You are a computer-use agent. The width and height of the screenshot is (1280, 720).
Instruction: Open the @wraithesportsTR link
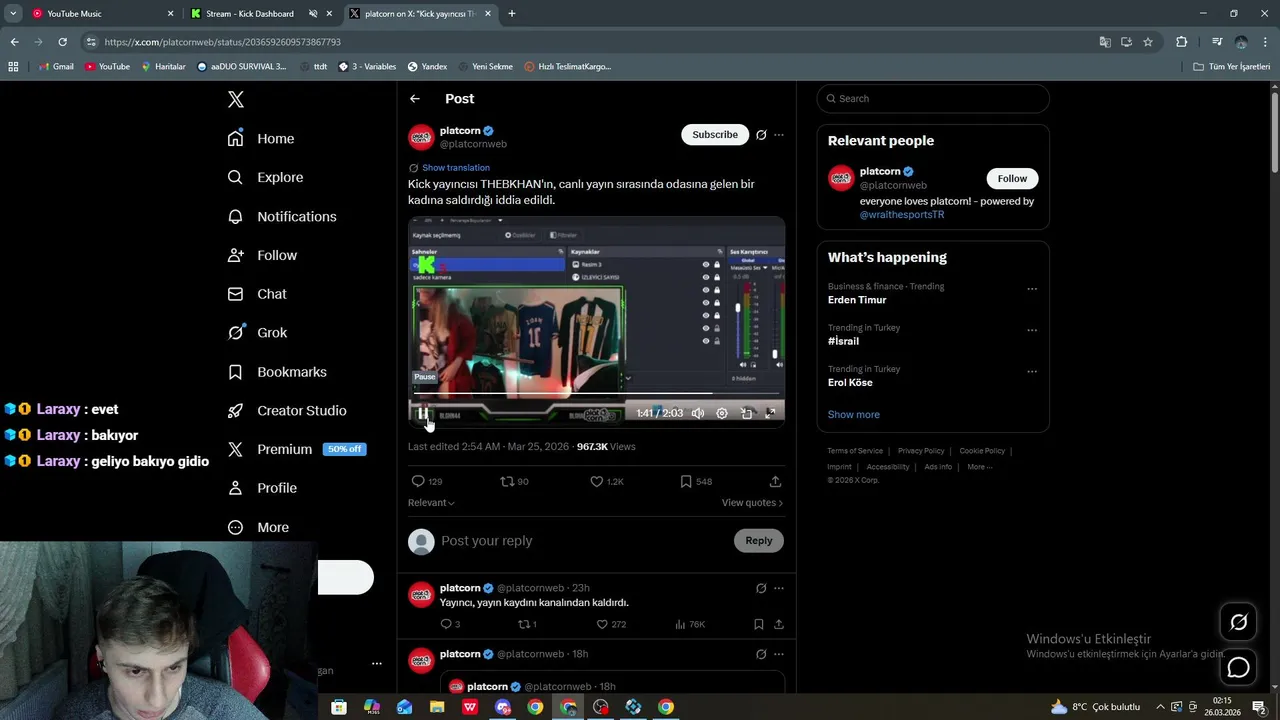tap(902, 215)
